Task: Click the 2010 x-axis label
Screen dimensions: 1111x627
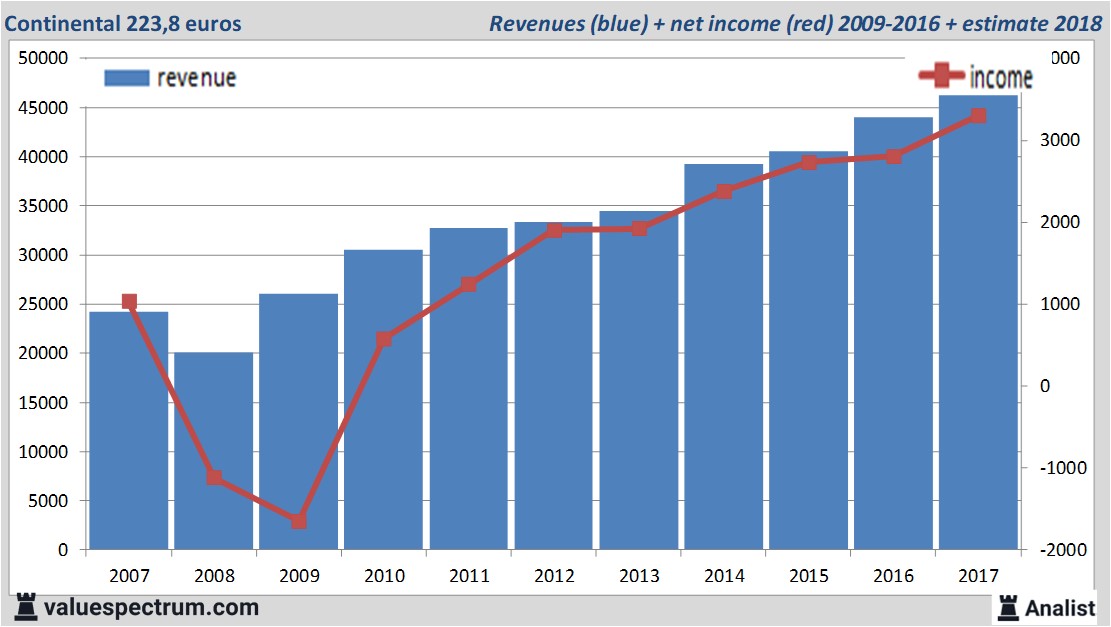Action: click(x=384, y=575)
